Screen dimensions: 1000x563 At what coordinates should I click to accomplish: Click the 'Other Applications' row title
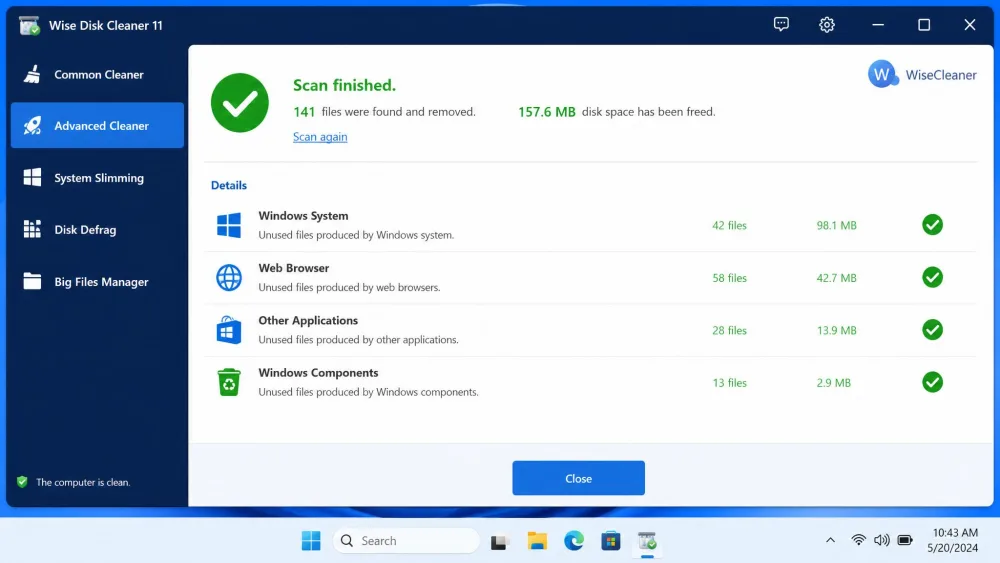pos(308,320)
